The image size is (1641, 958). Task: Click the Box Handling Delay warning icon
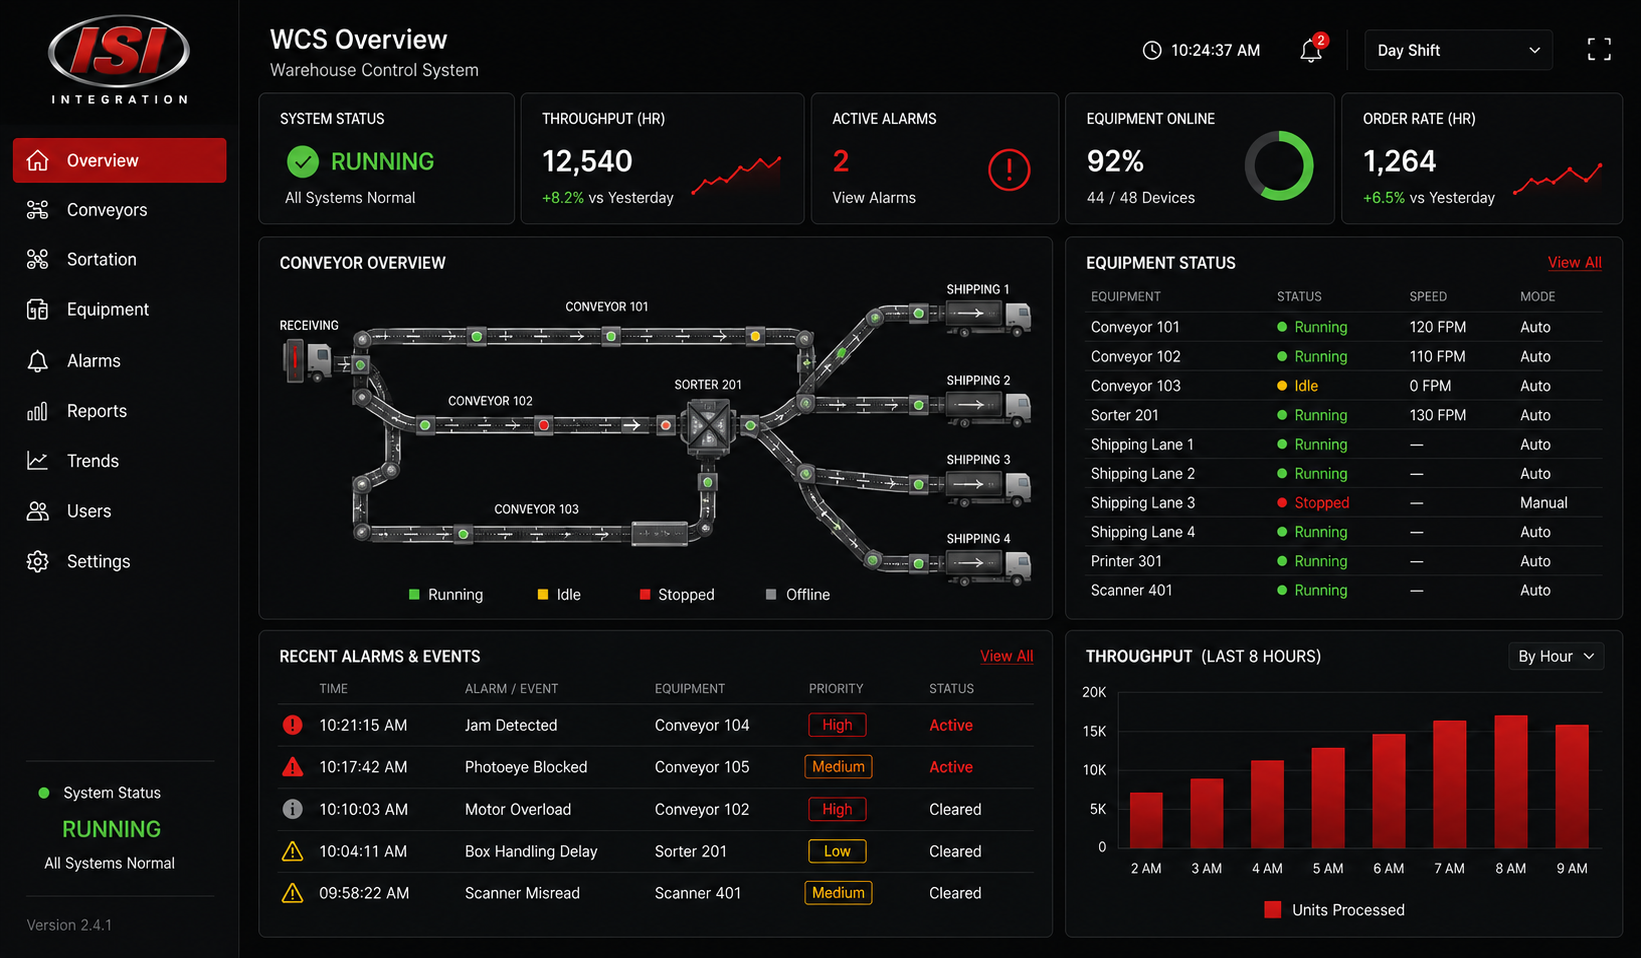pos(292,851)
